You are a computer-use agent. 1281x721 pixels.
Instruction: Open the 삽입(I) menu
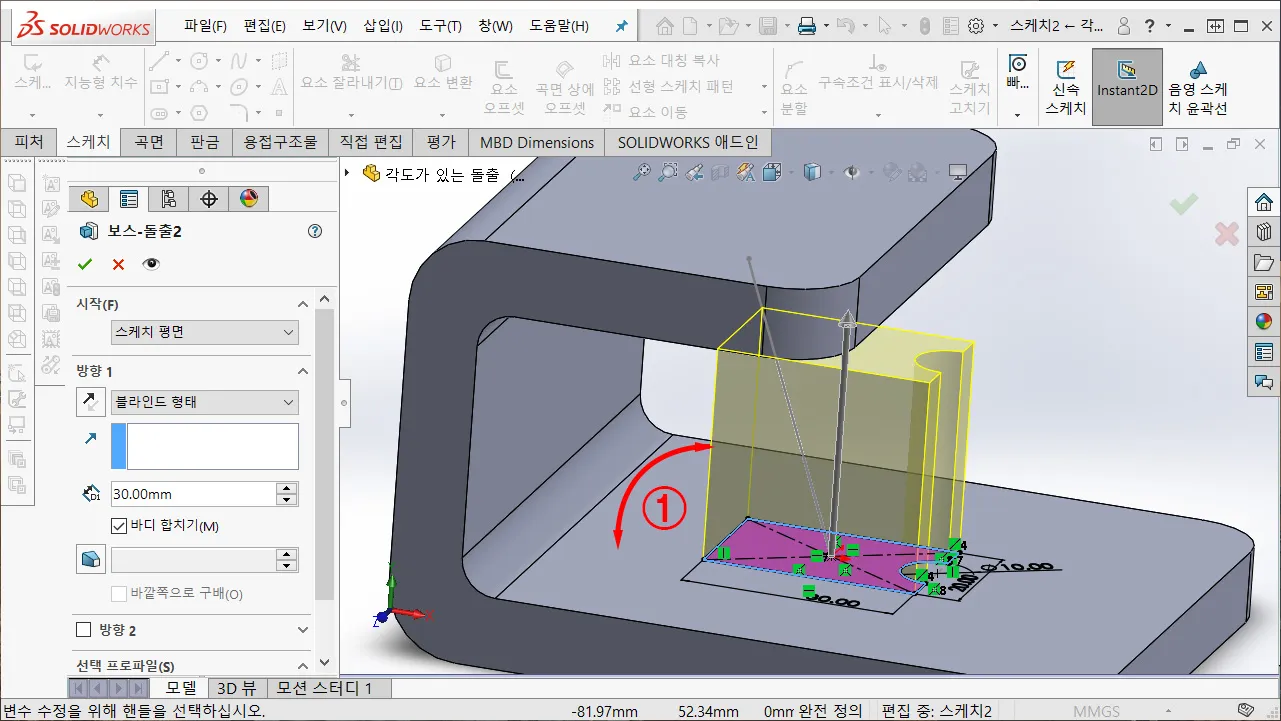383,26
